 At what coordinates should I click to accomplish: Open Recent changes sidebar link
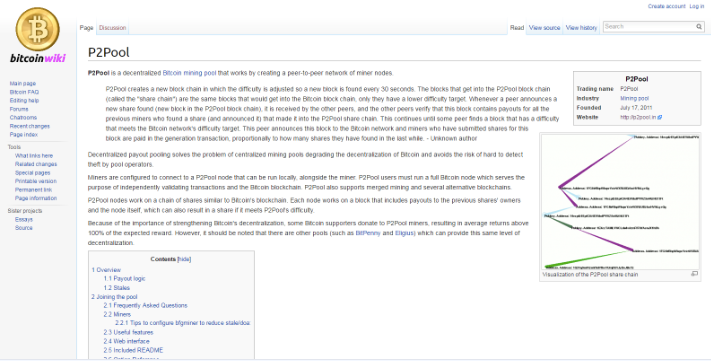29,126
